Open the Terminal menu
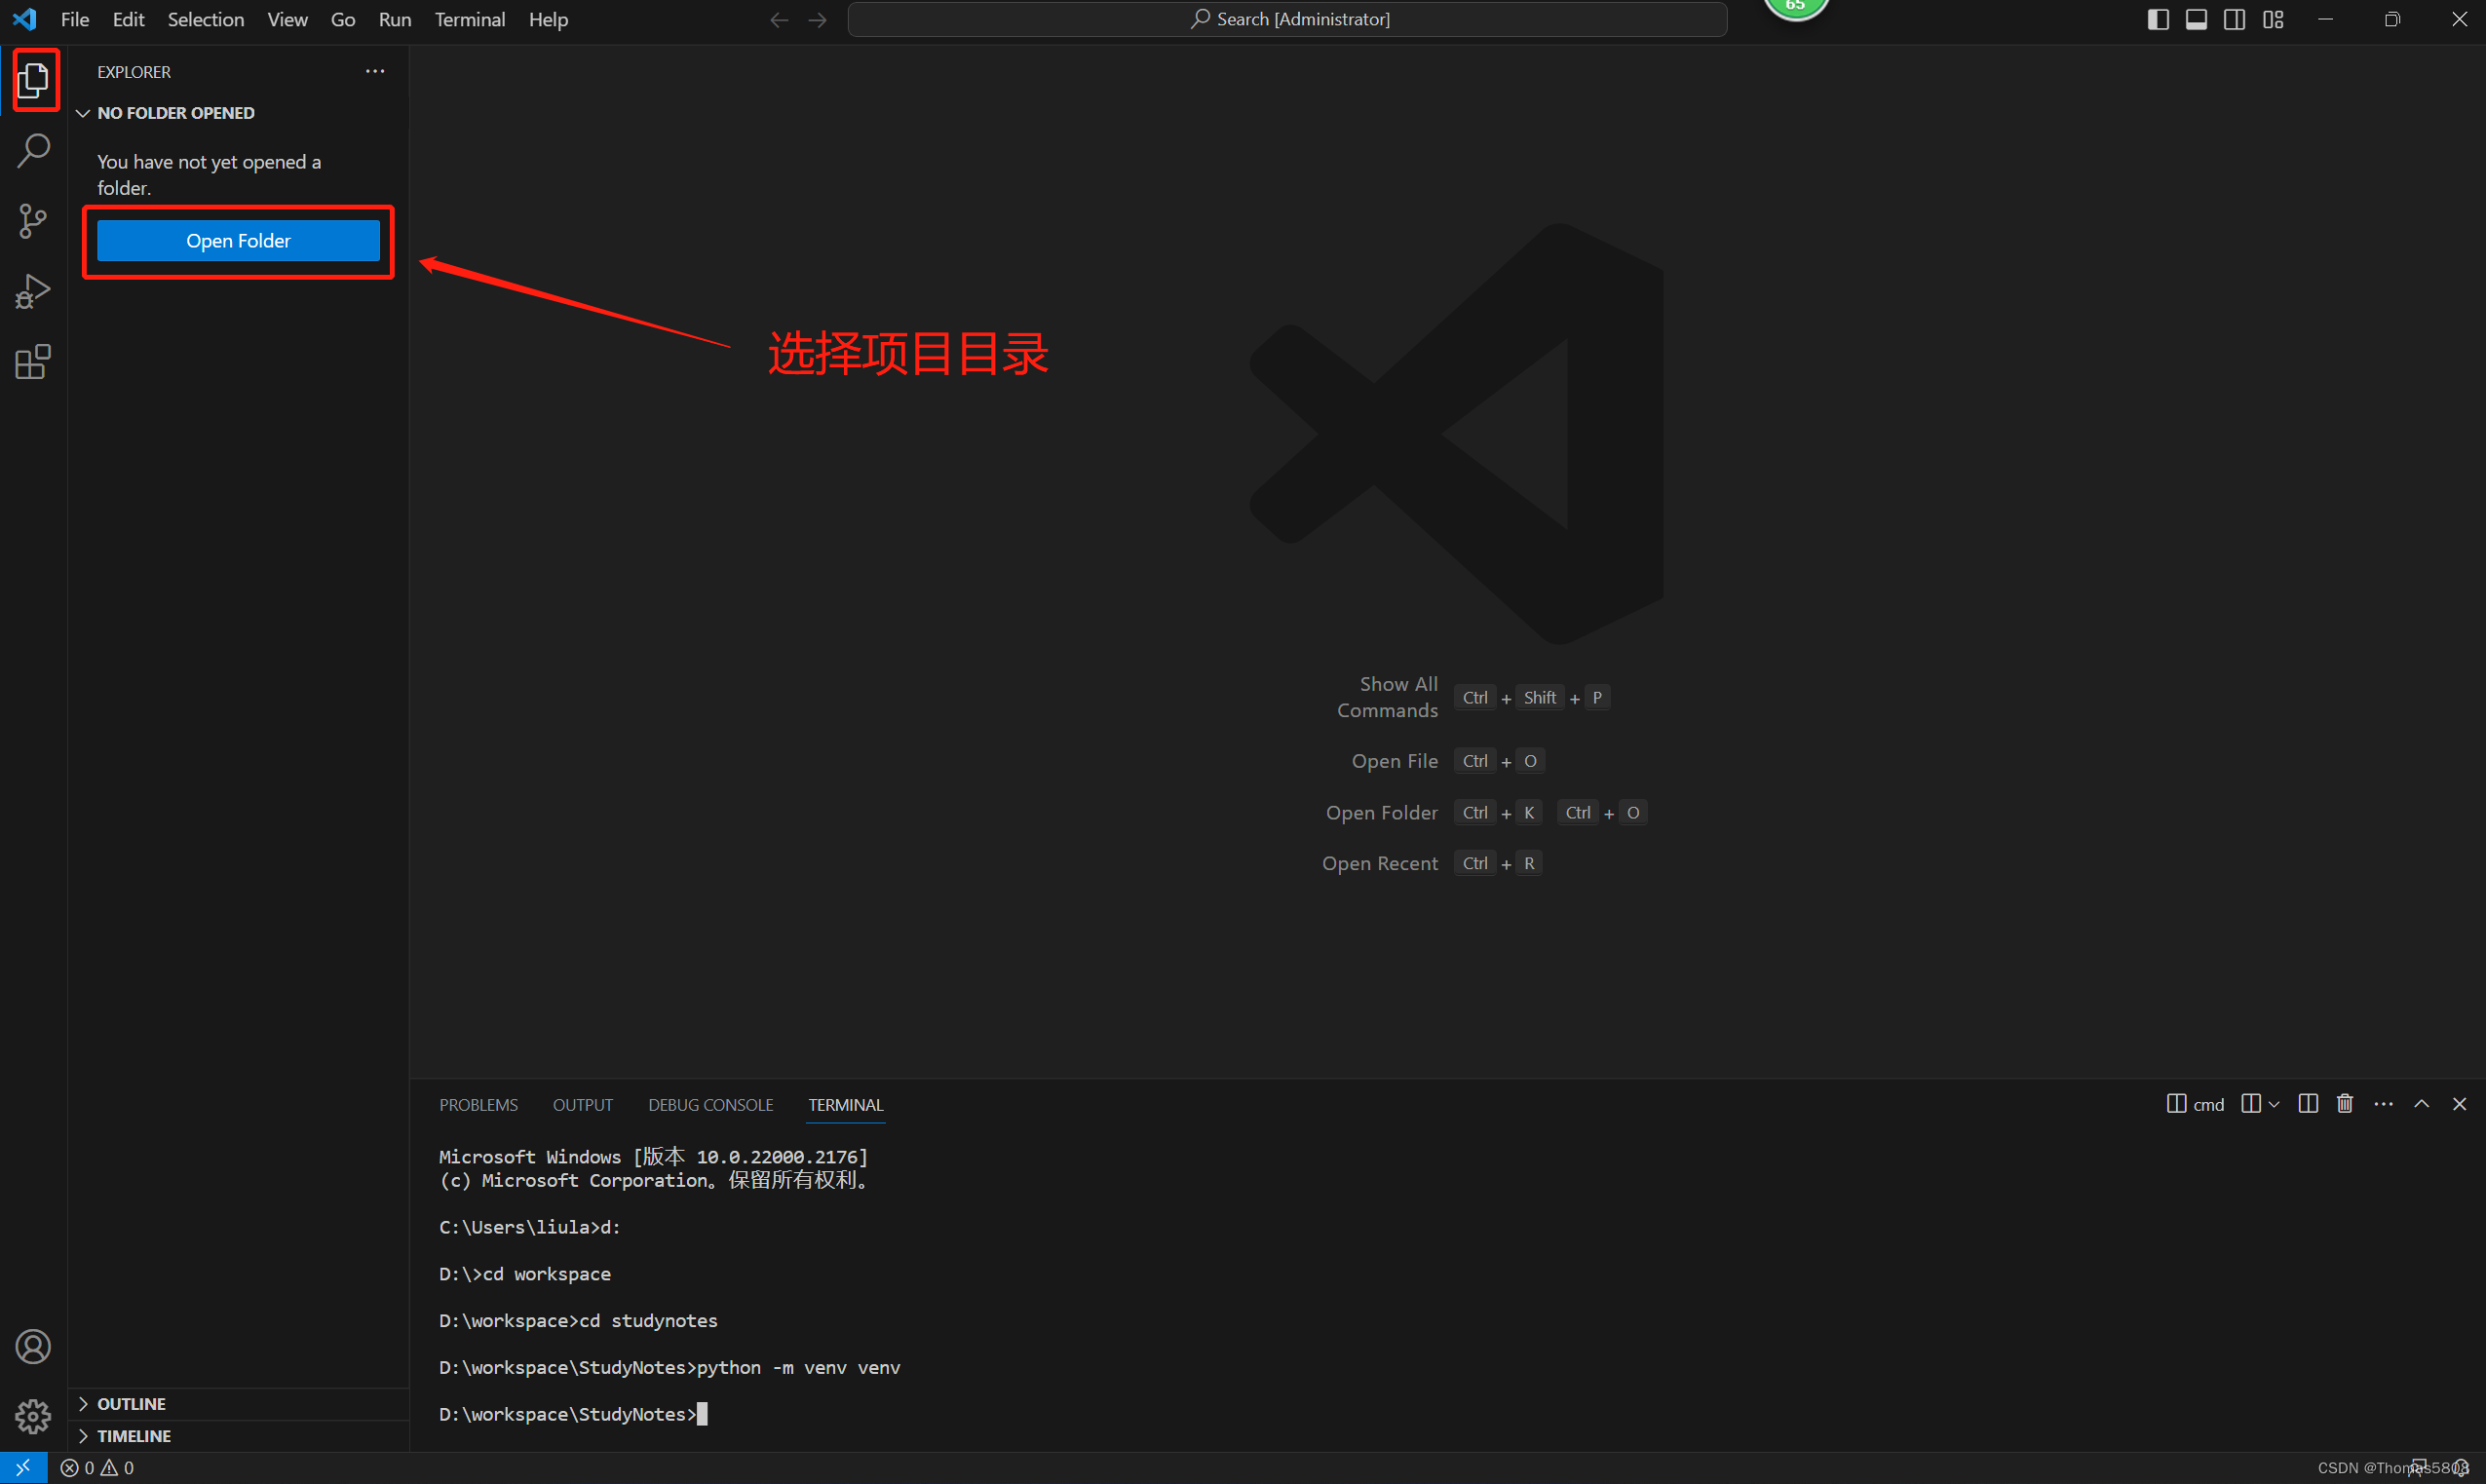The image size is (2486, 1484). (x=469, y=19)
